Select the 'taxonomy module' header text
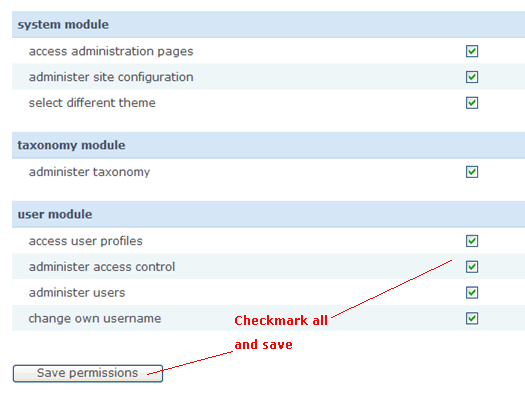This screenshot has height=398, width=525. [x=71, y=145]
